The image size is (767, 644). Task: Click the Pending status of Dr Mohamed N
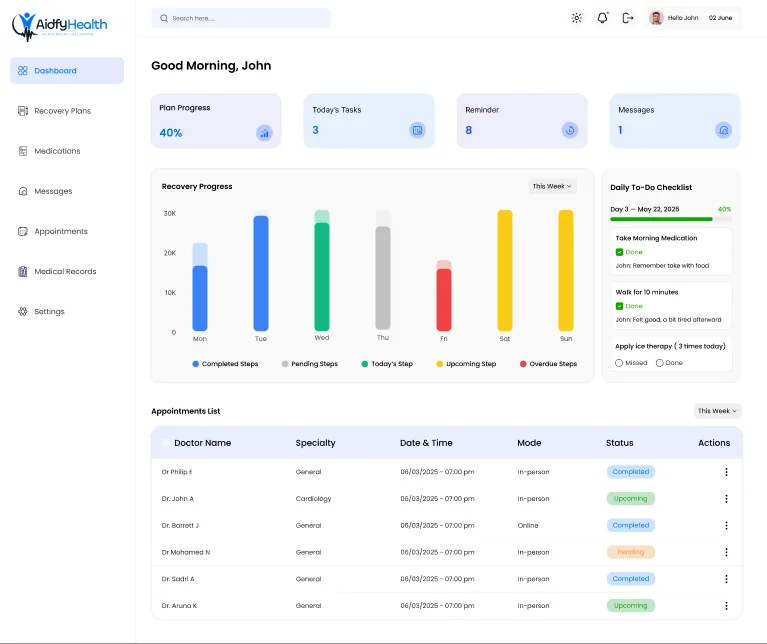[631, 552]
